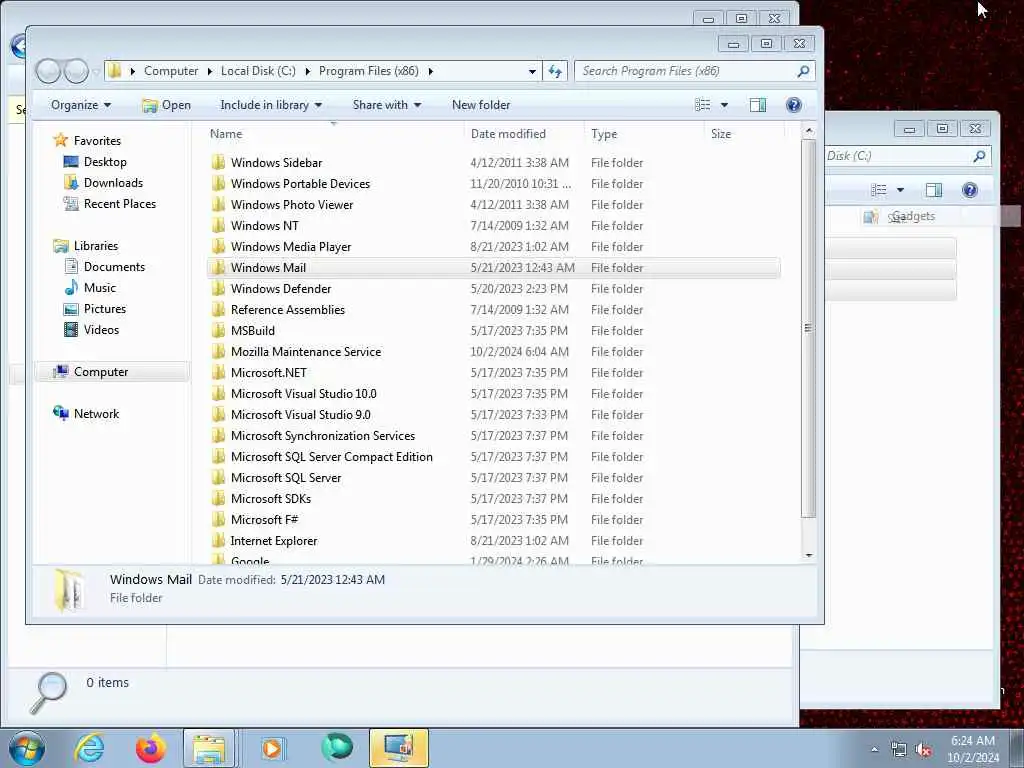The height and width of the screenshot is (768, 1024).
Task: Select the Microsoft SDKs folder icon
Action: [x=219, y=498]
